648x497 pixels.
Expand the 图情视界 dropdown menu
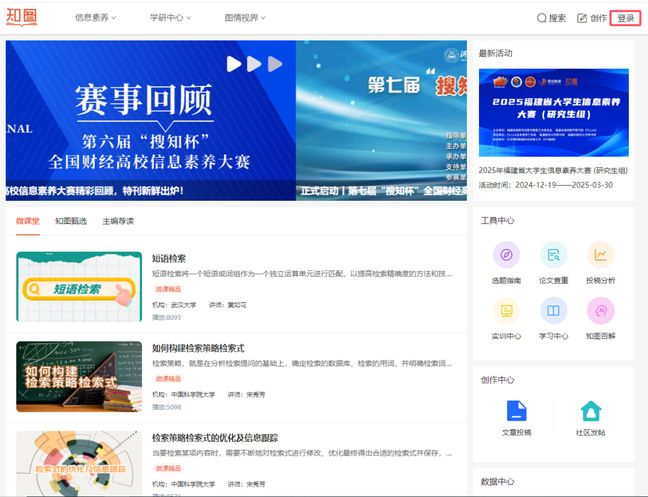[x=245, y=18]
